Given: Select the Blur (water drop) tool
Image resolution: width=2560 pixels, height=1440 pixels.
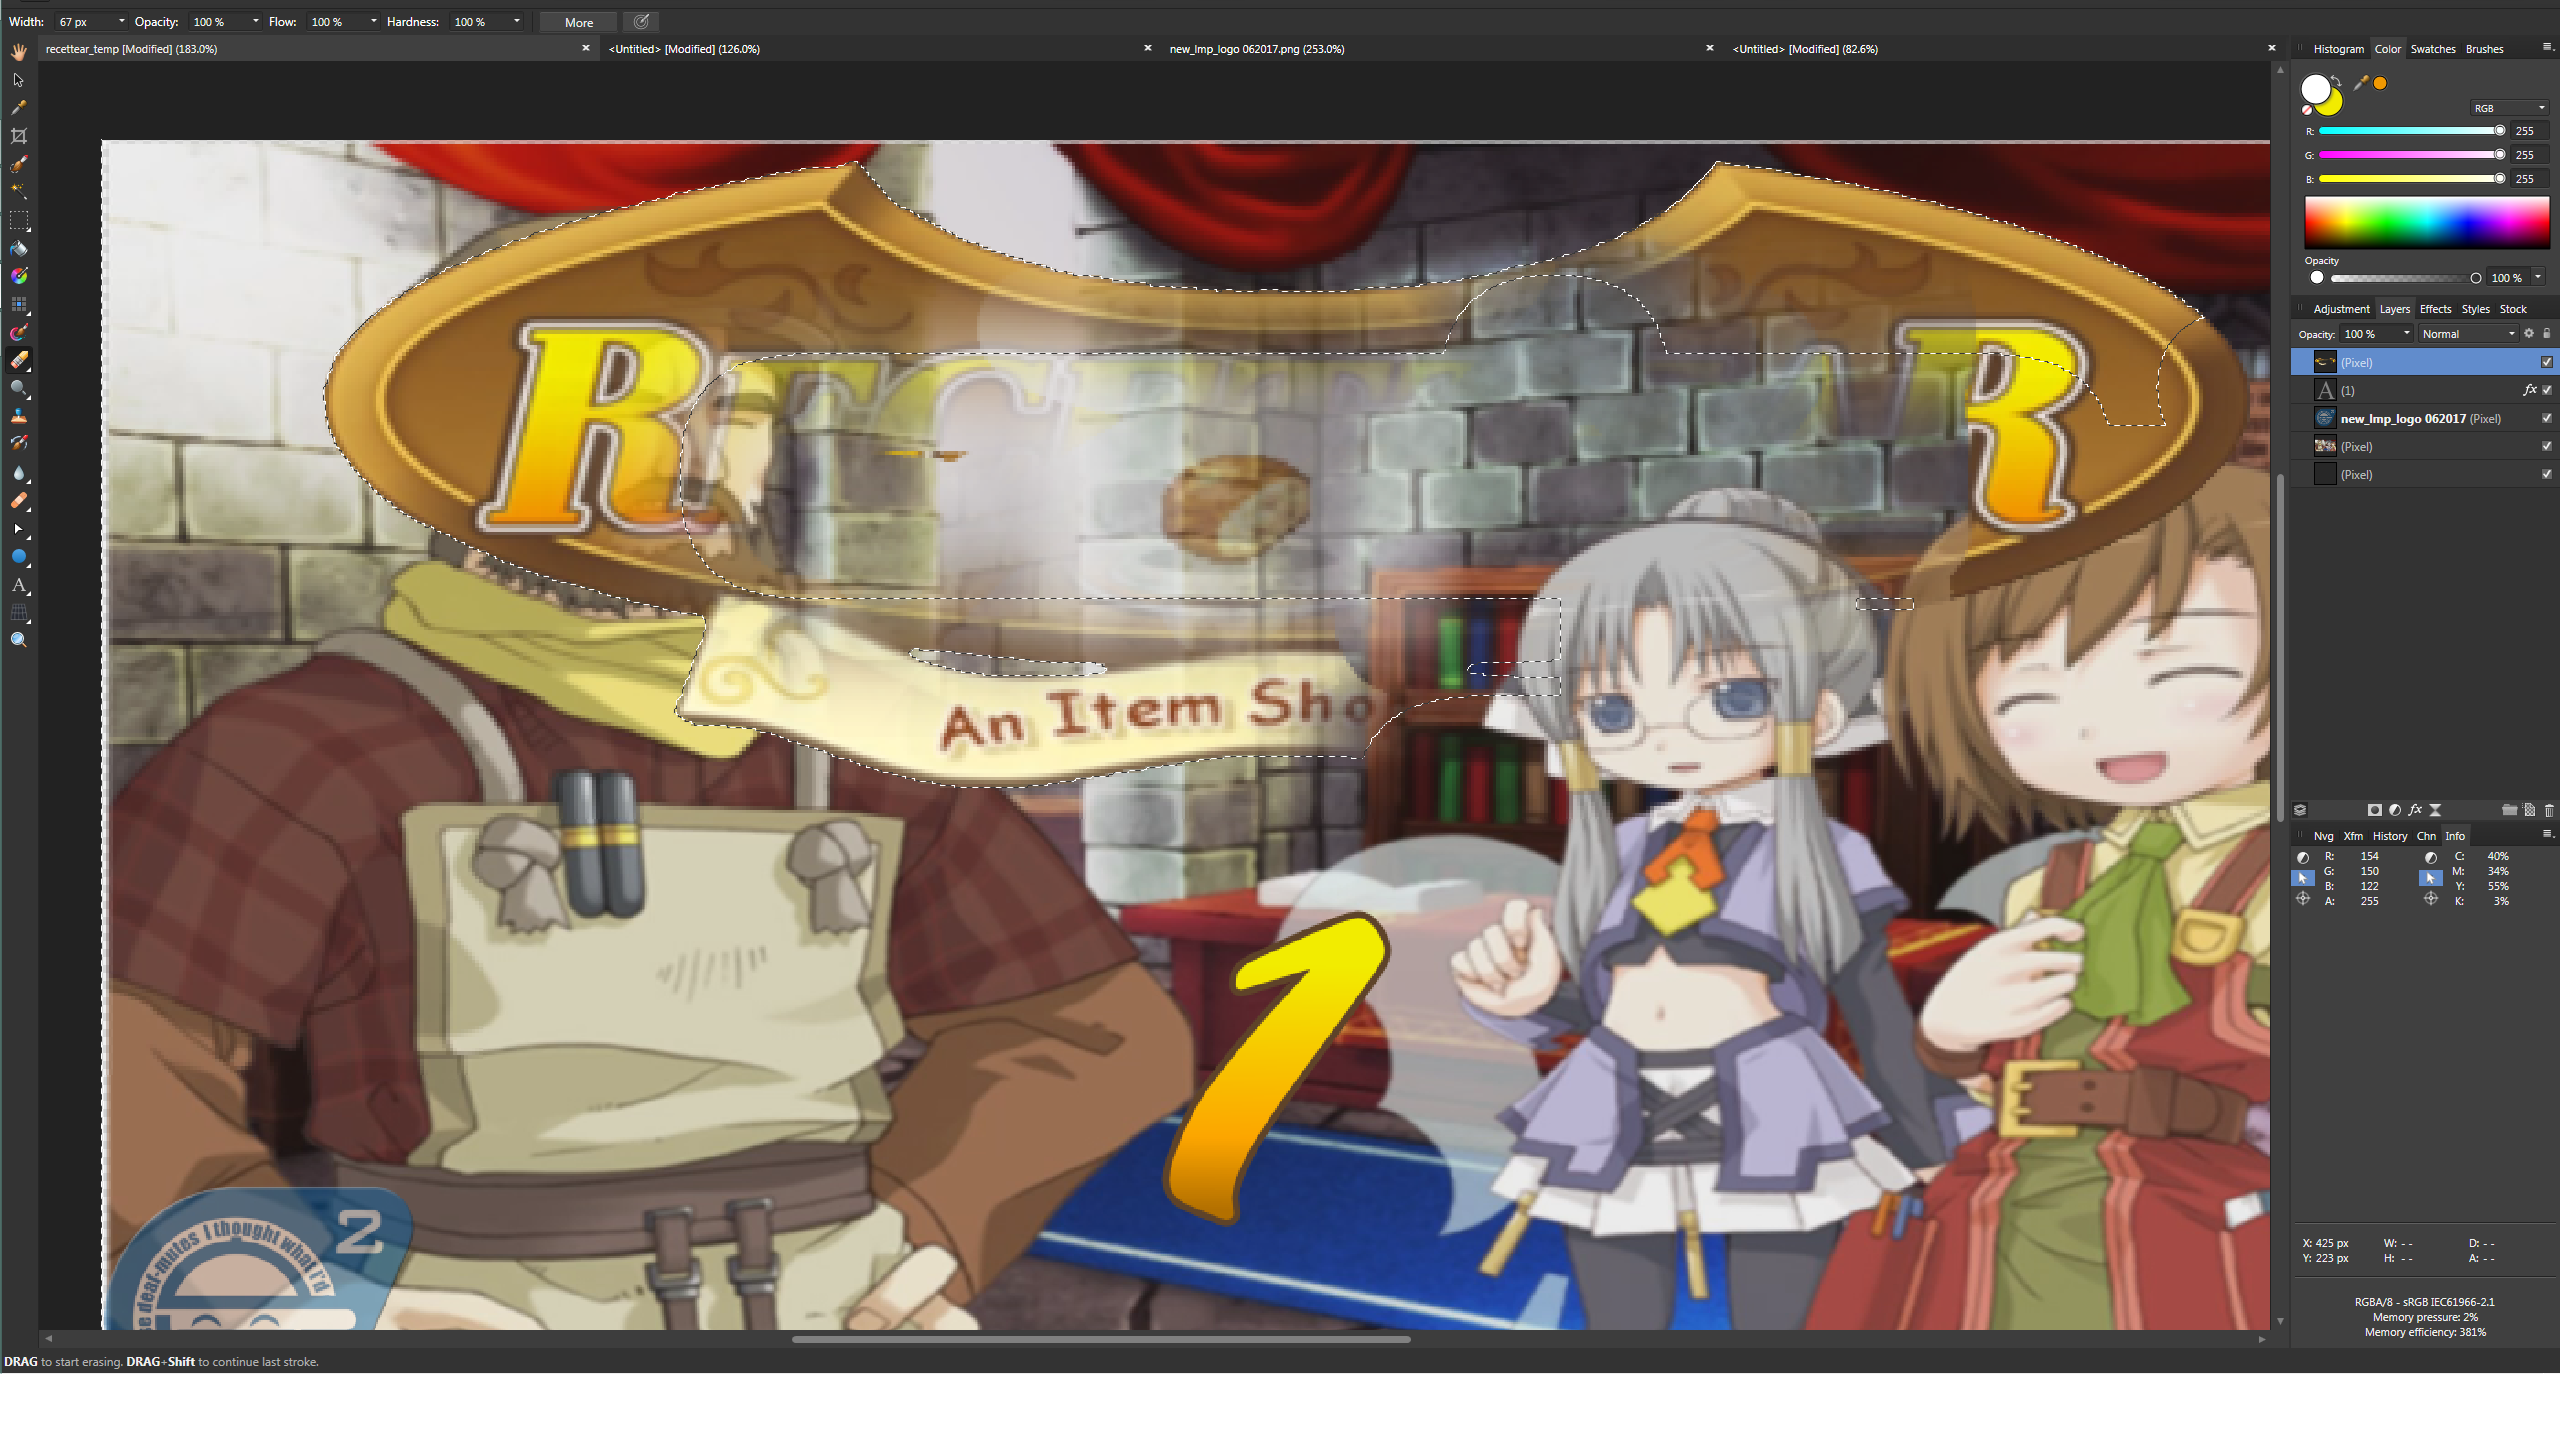Looking at the screenshot, I should [19, 473].
